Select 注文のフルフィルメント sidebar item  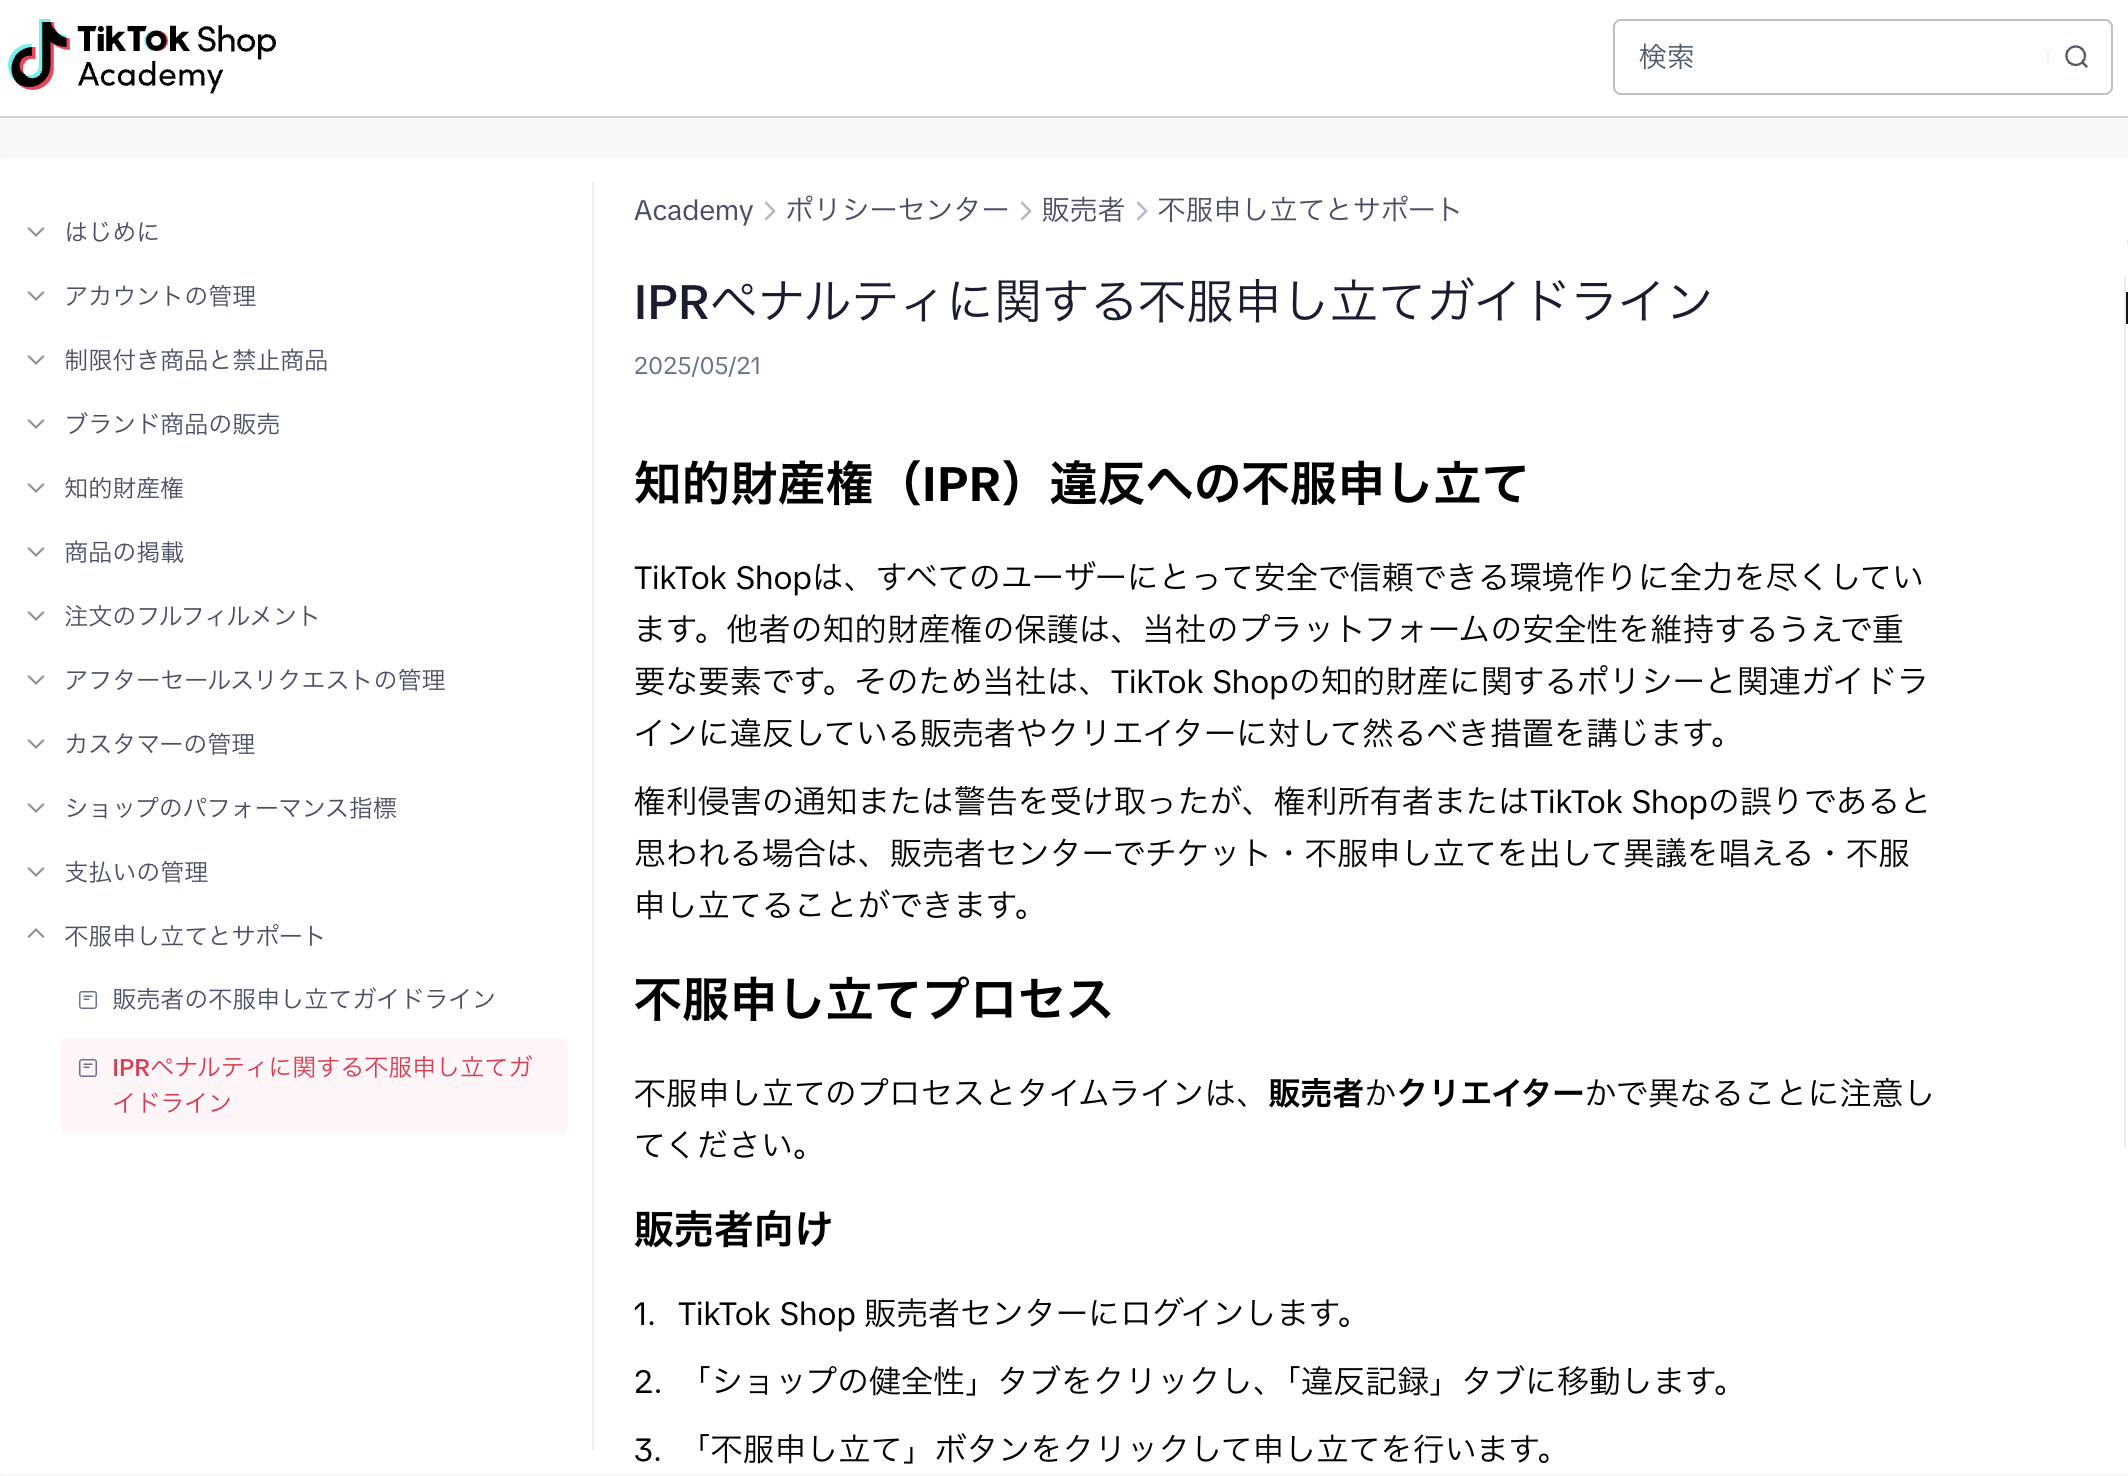point(191,616)
